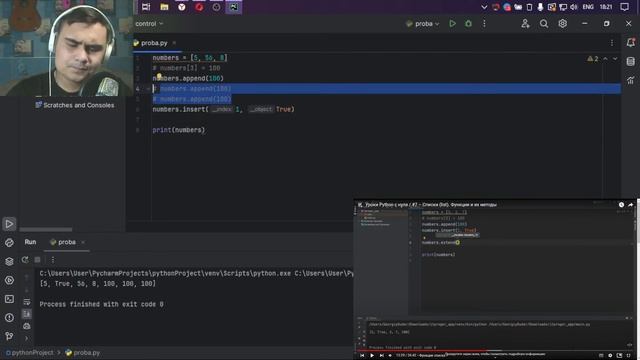The height and width of the screenshot is (360, 640).
Task: Open Python Console icon in the left stripe
Action: tap(9, 242)
